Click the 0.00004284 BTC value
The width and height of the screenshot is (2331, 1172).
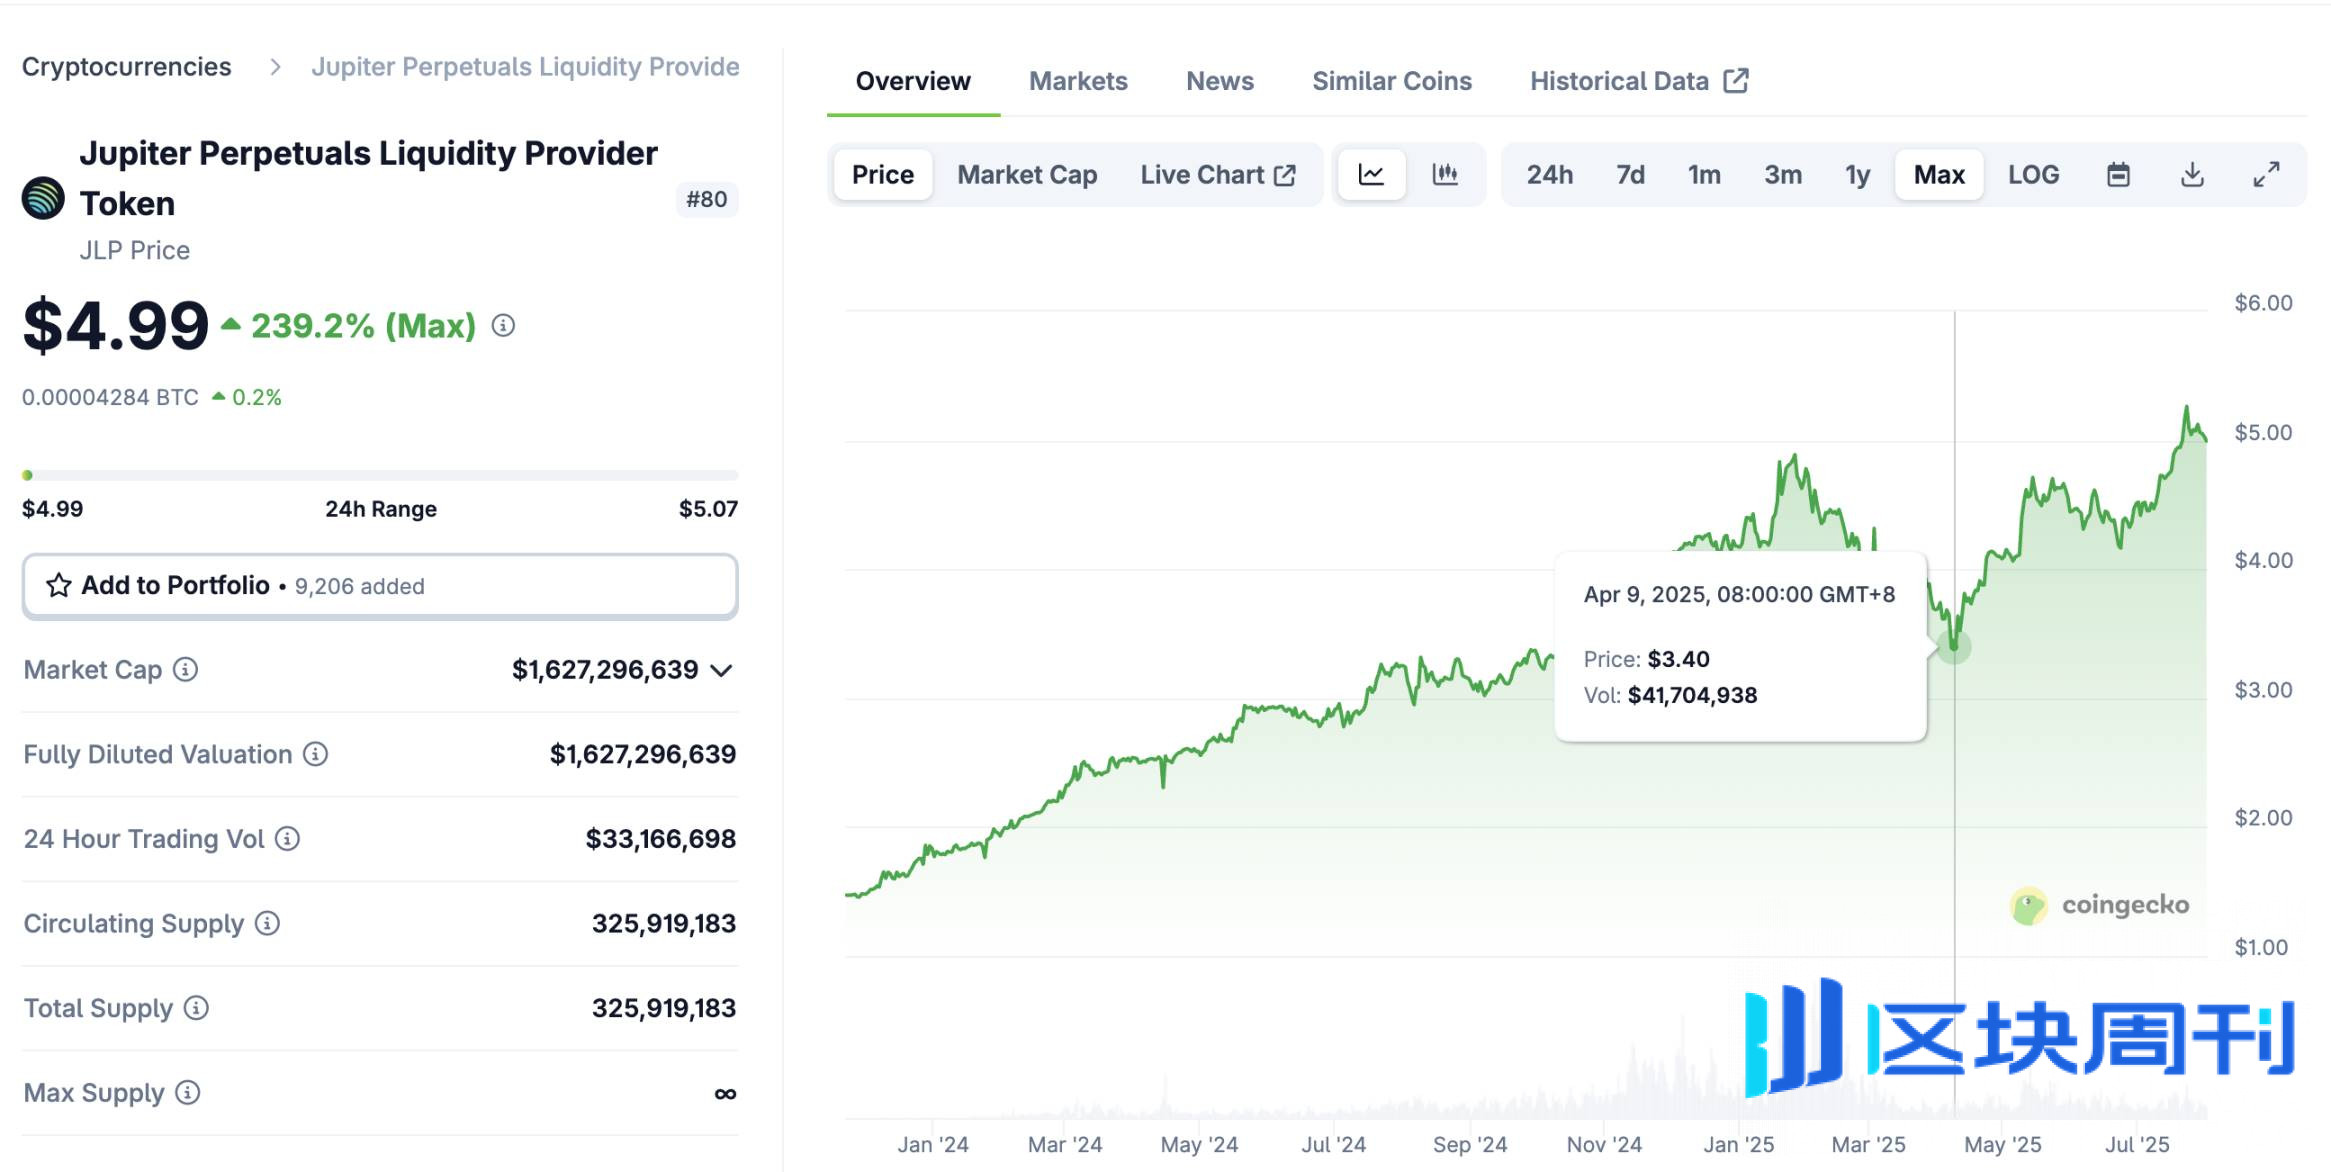click(x=110, y=397)
